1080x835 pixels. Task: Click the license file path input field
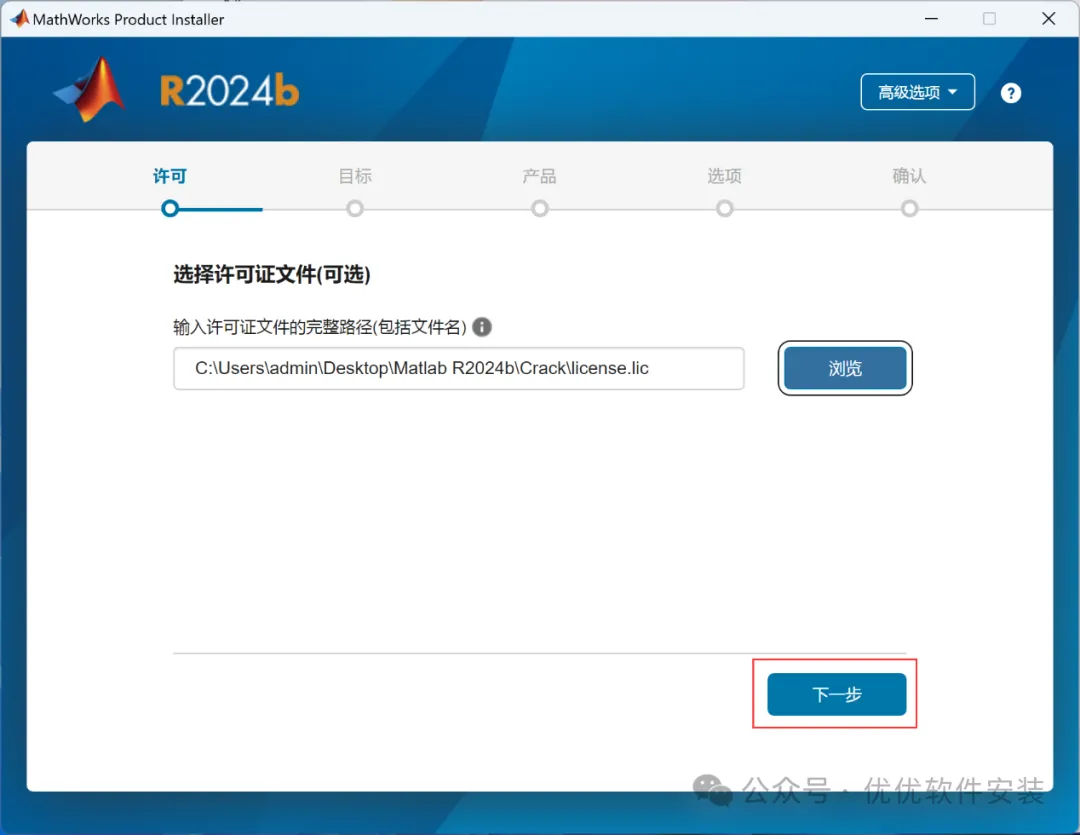click(459, 369)
